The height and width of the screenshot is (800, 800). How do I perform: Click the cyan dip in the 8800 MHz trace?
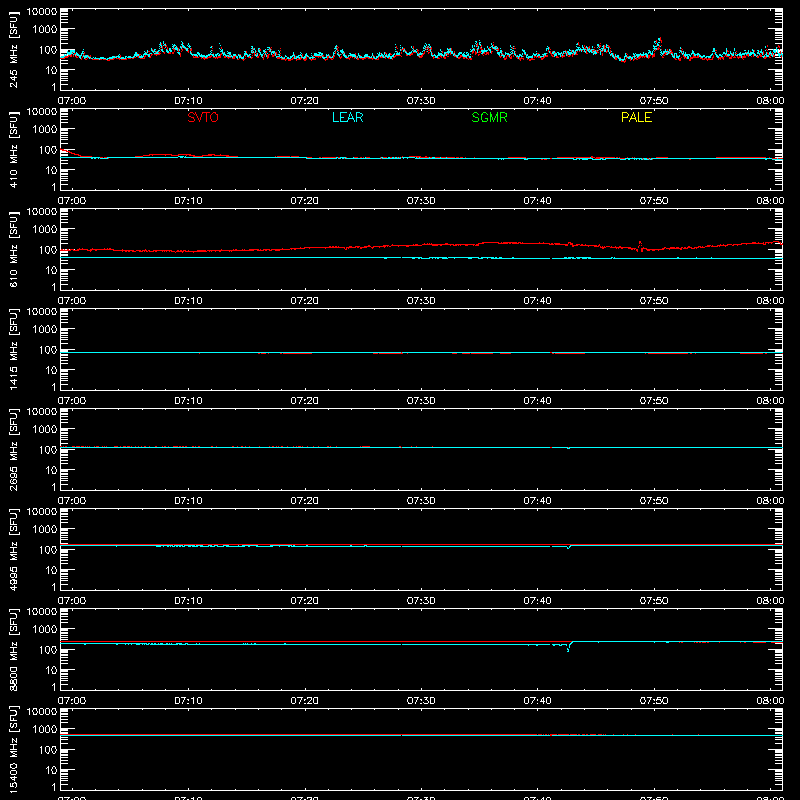pos(568,649)
